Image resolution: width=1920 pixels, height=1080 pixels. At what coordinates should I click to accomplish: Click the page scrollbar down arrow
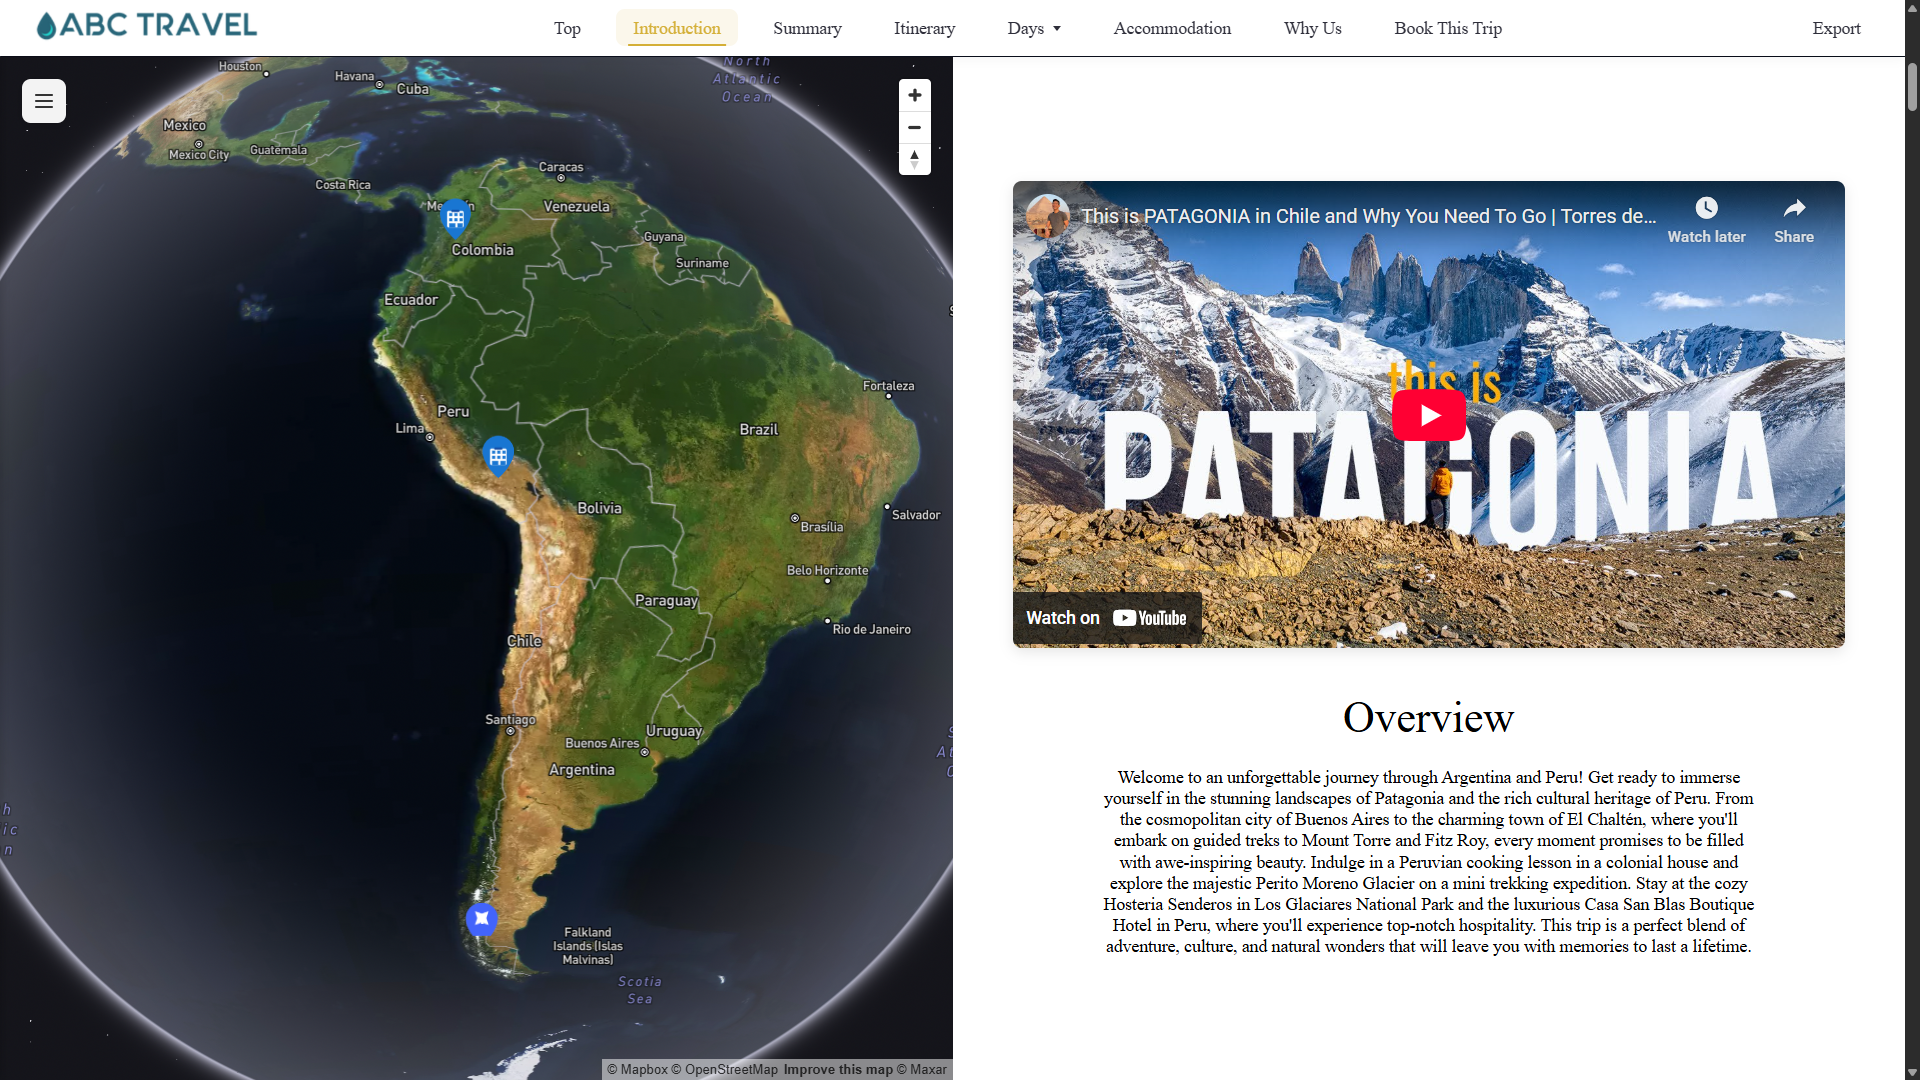1912,1072
